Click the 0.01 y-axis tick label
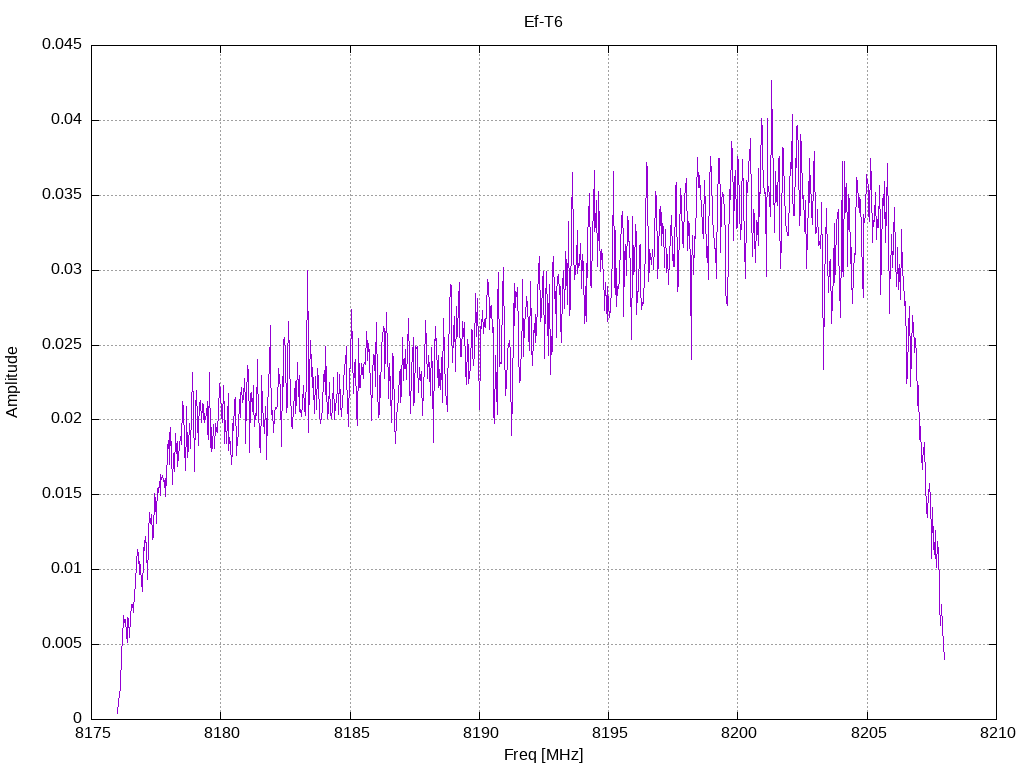The height and width of the screenshot is (768, 1024). pos(67,568)
